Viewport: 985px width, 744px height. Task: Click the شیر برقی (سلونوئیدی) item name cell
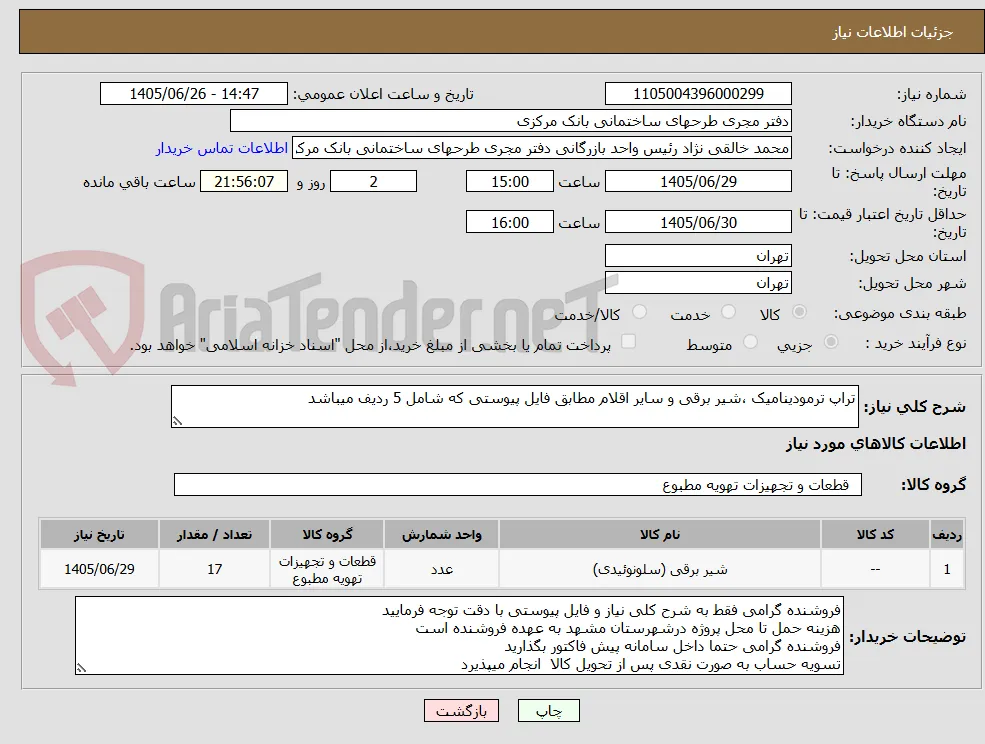pos(660,569)
